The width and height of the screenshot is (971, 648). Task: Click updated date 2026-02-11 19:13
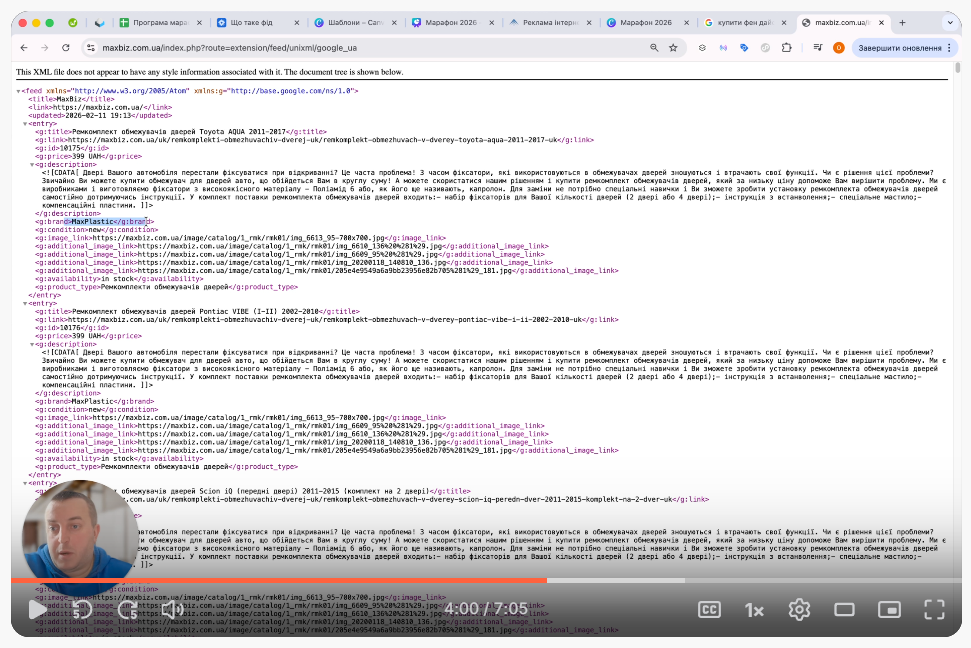tap(98, 115)
